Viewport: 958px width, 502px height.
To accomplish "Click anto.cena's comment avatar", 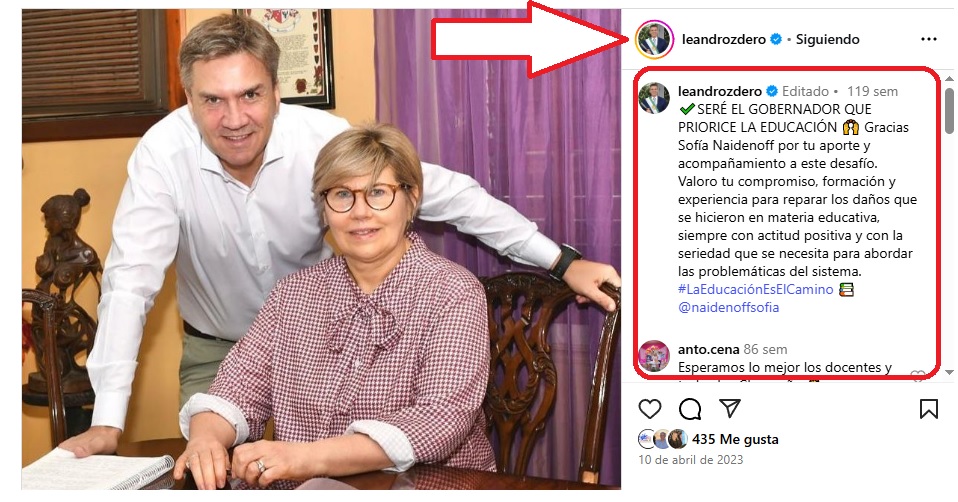I will point(654,356).
